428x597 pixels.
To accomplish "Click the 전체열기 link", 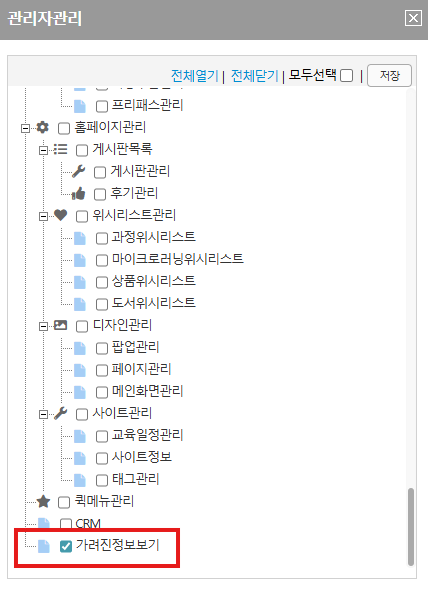I will (195, 76).
